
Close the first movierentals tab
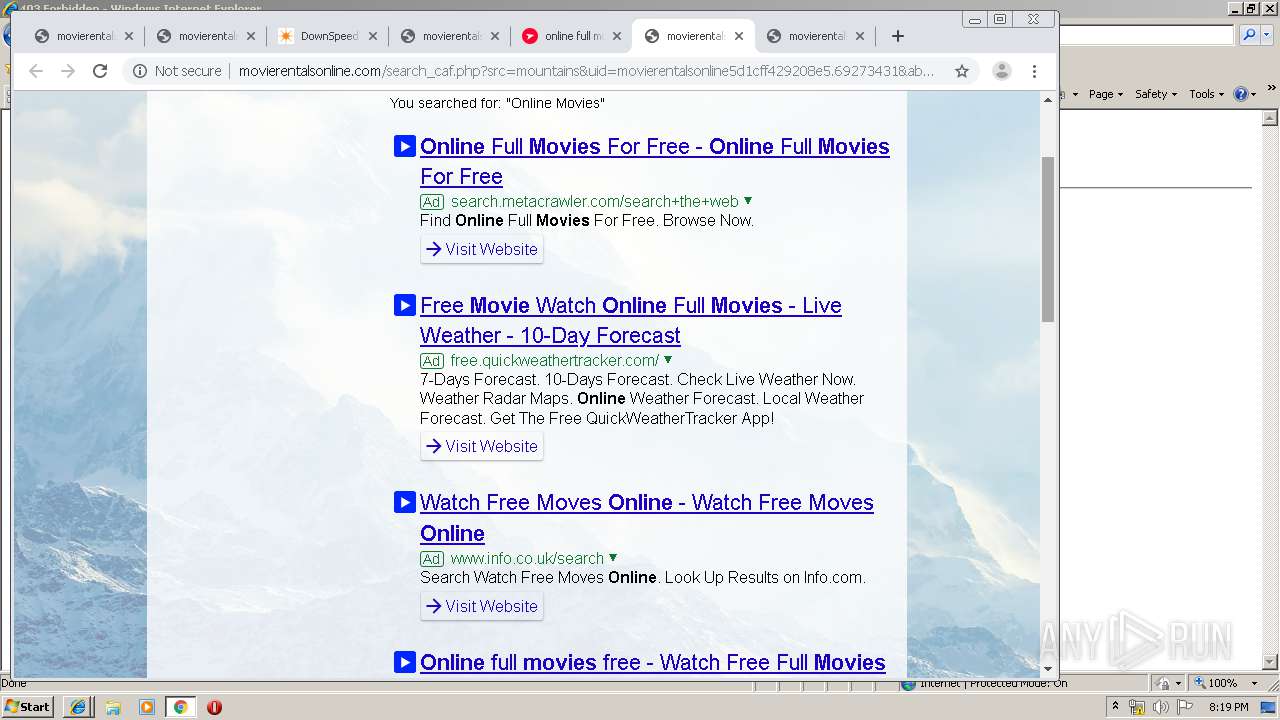[129, 36]
